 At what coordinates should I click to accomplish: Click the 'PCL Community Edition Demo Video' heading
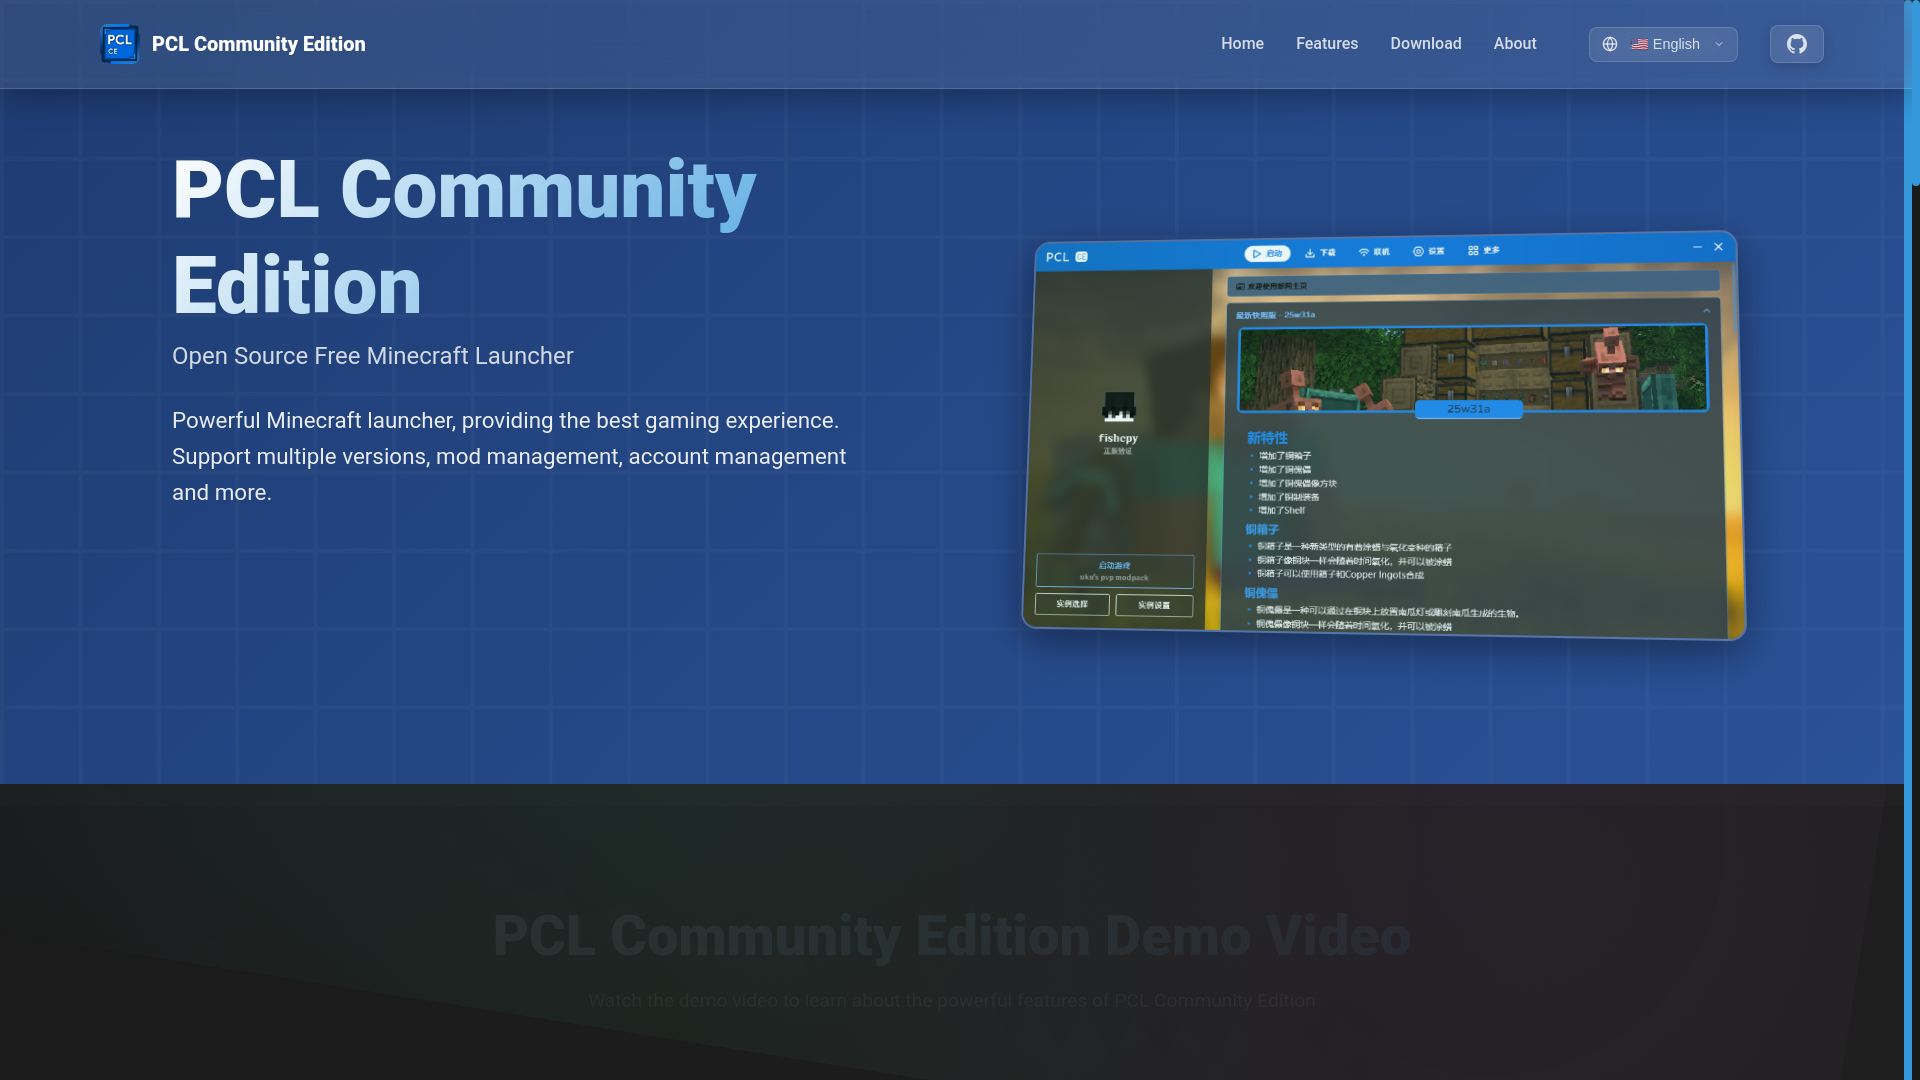(x=952, y=936)
